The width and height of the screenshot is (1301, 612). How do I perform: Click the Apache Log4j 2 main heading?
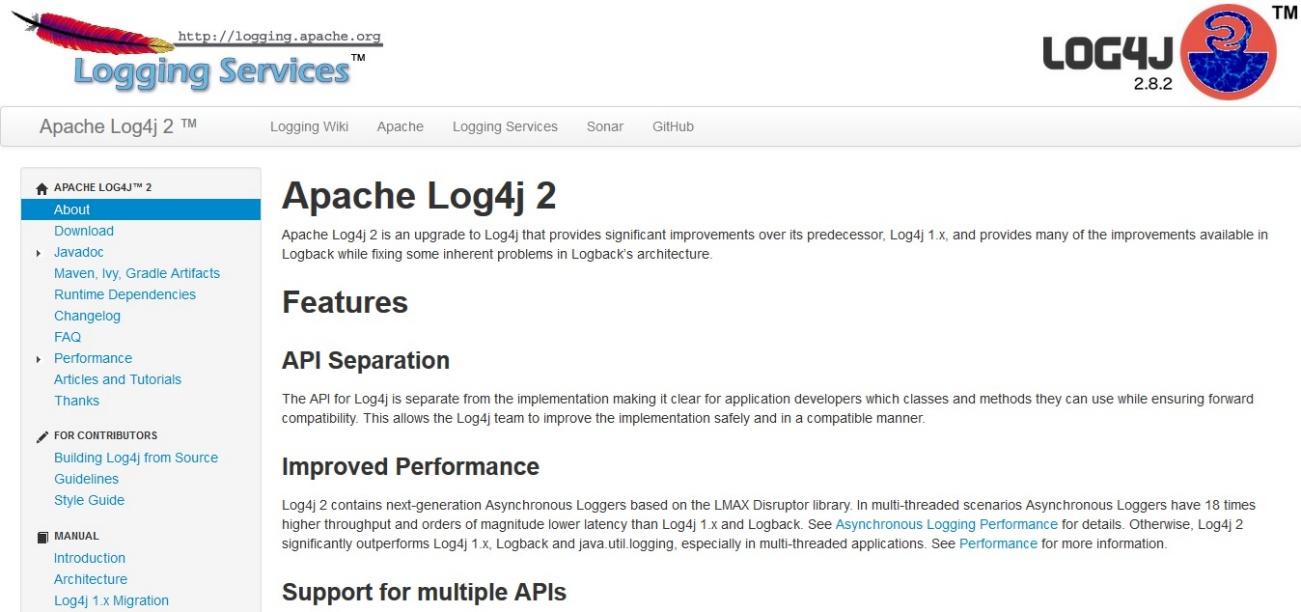pyautogui.click(x=419, y=196)
